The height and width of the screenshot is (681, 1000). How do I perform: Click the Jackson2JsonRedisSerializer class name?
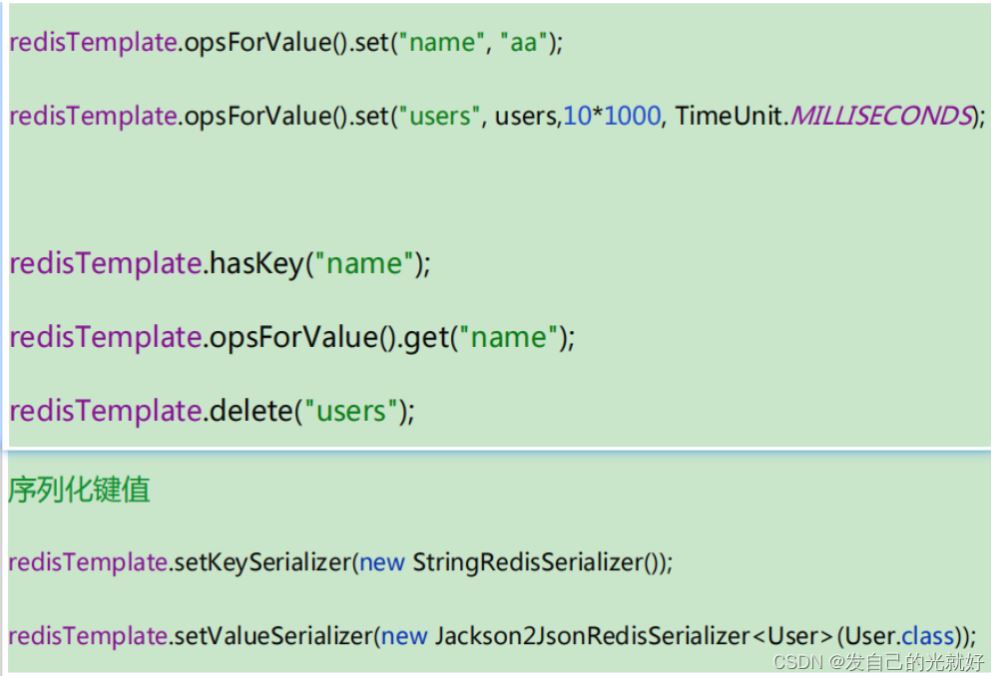pyautogui.click(x=592, y=635)
